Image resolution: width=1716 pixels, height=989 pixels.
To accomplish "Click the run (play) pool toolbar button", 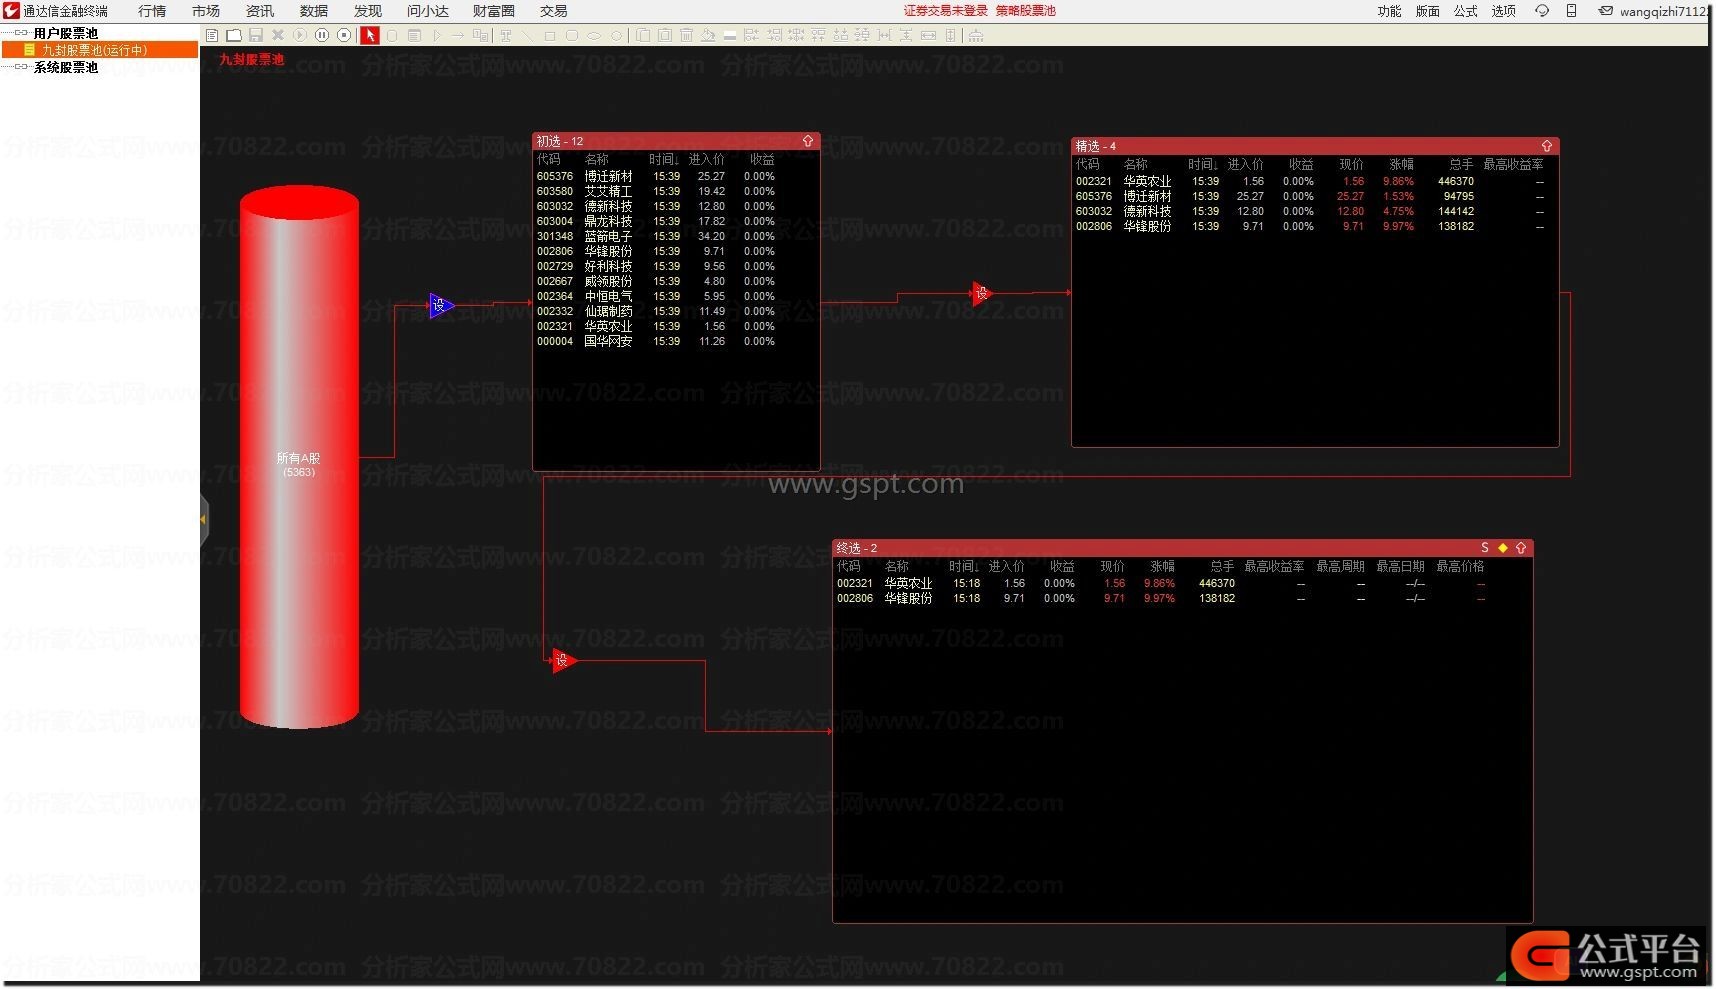I will (300, 35).
